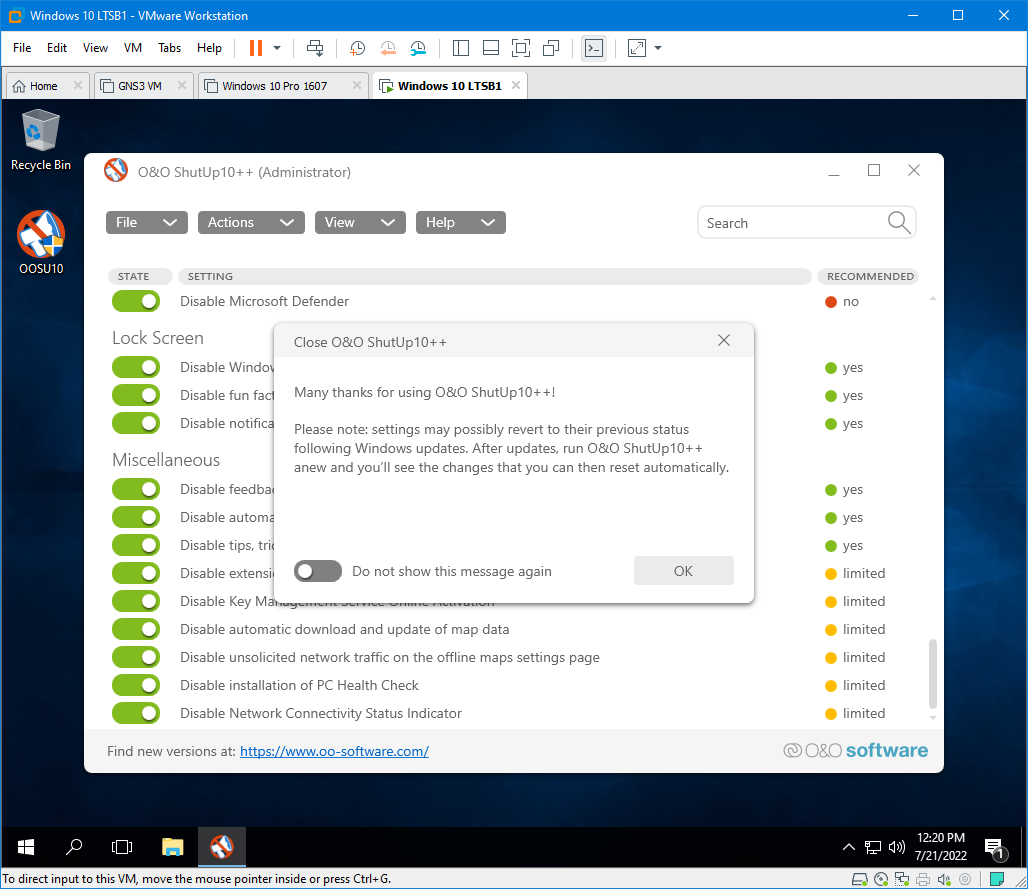
Task: Open the Windows Start menu
Action: point(26,847)
